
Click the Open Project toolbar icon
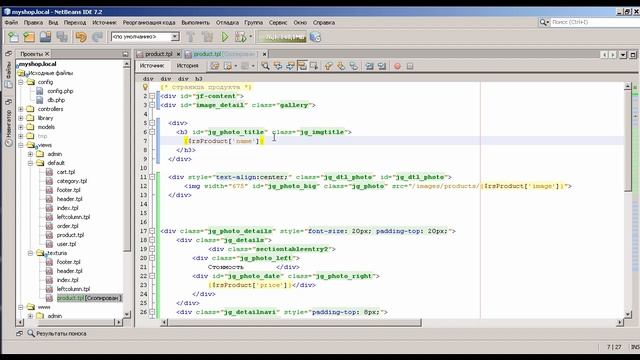(45, 37)
